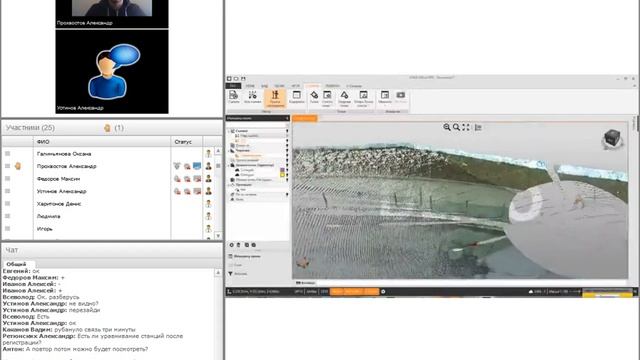Click the gear icon in dark status bar
This screenshot has height=360, width=640.
click(x=383, y=291)
